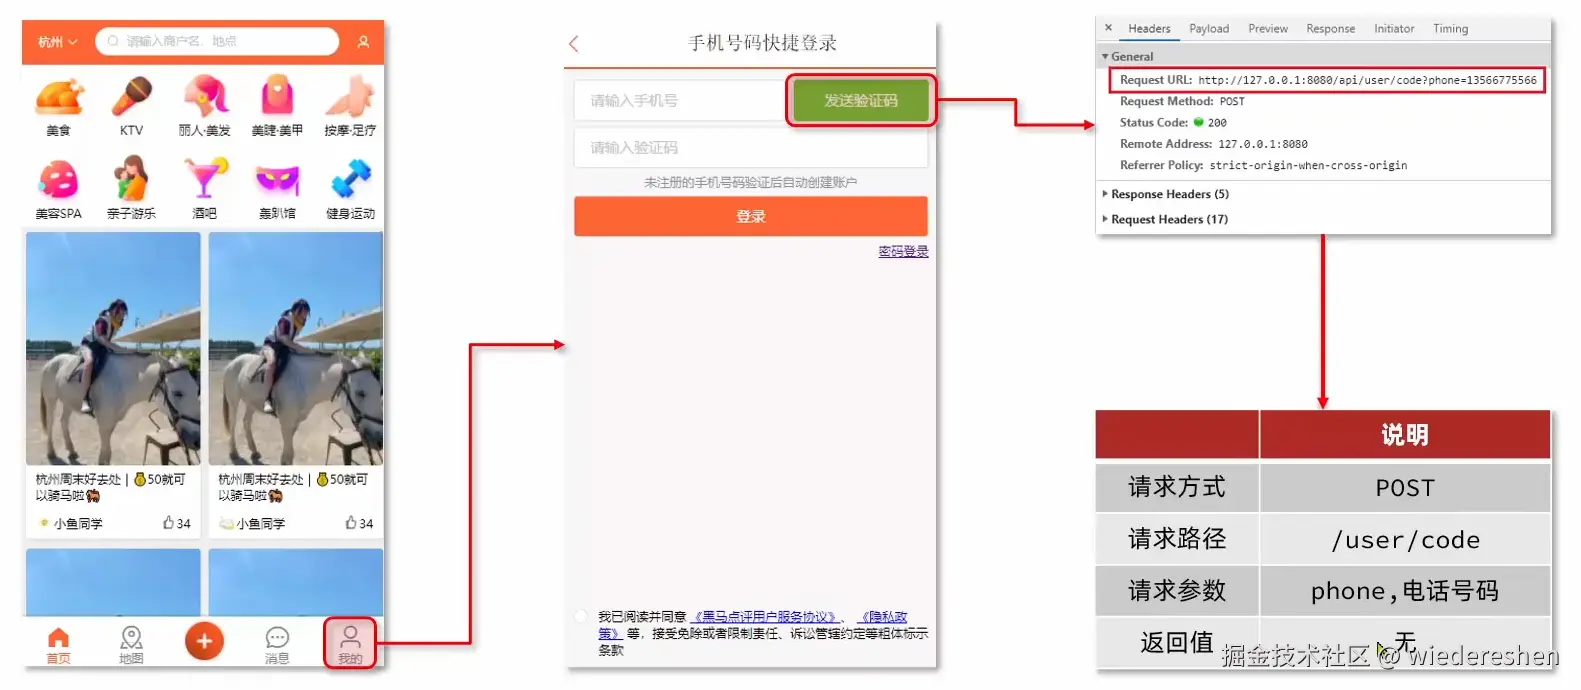The width and height of the screenshot is (1581, 690).
Task: Open the first horse riding post photo
Action: (x=113, y=348)
